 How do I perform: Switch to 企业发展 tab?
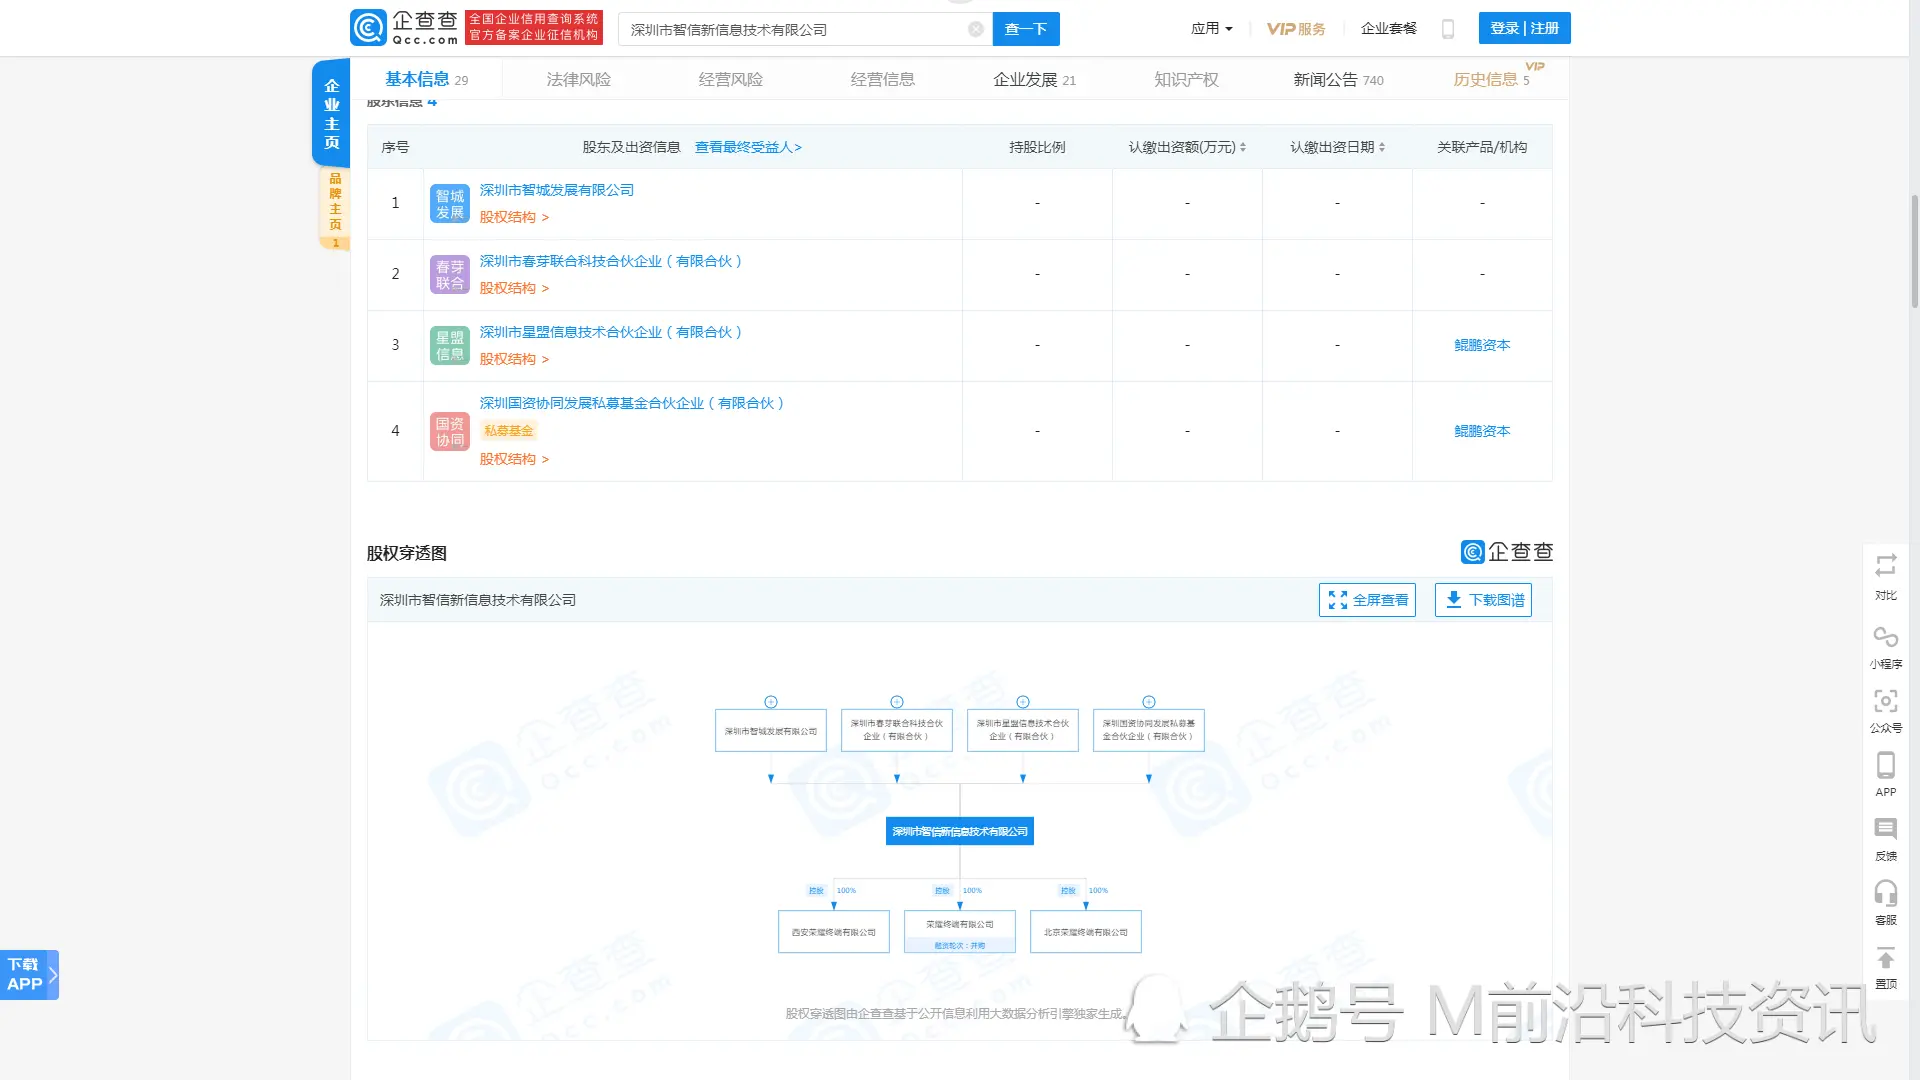(1034, 80)
